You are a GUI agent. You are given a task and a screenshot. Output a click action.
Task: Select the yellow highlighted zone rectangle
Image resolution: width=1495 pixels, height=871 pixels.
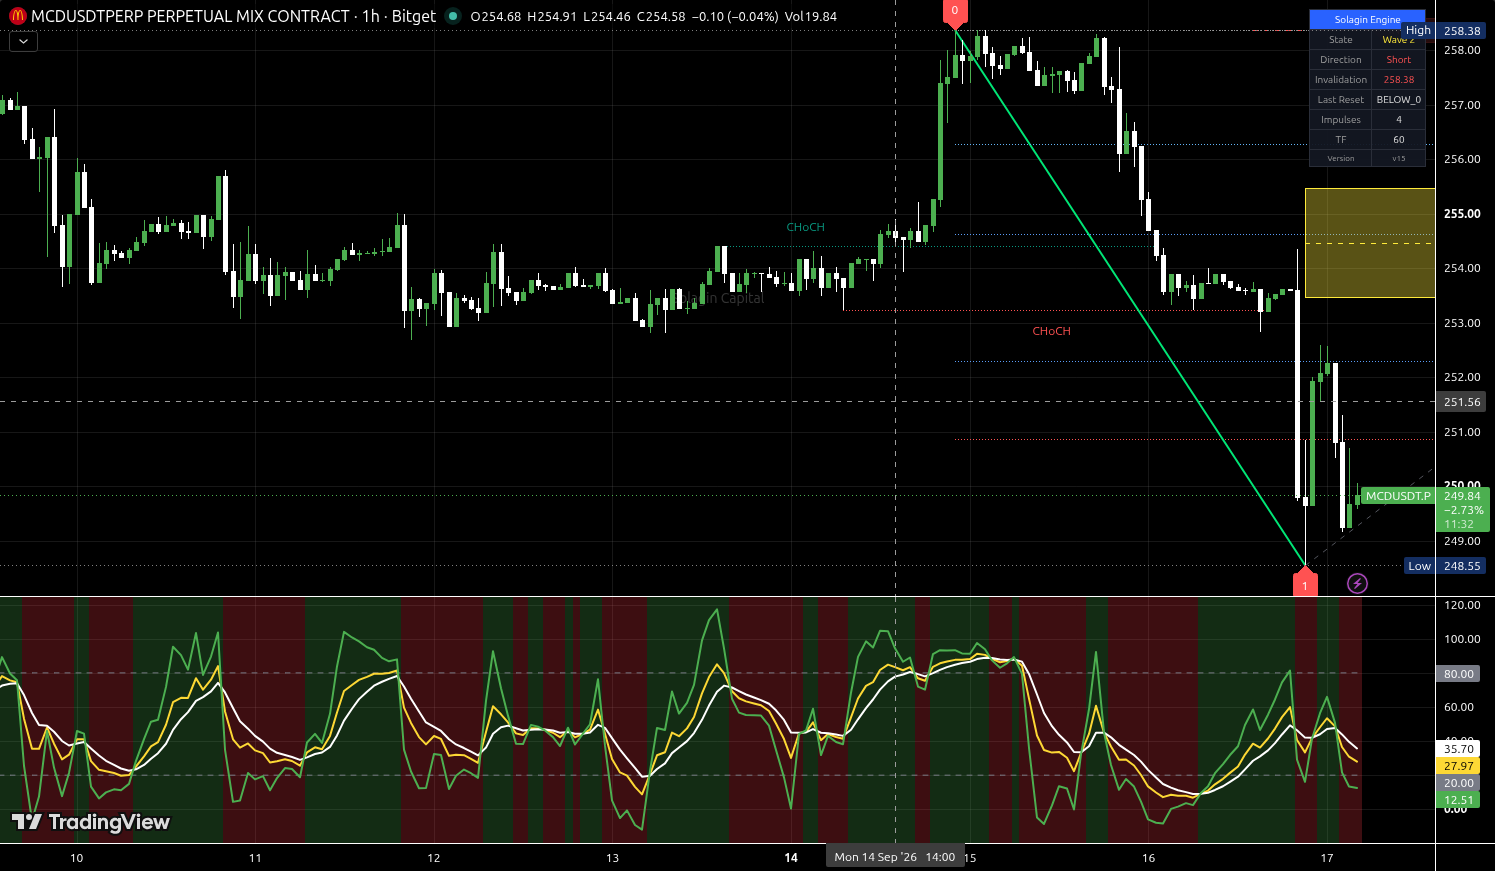1370,243
